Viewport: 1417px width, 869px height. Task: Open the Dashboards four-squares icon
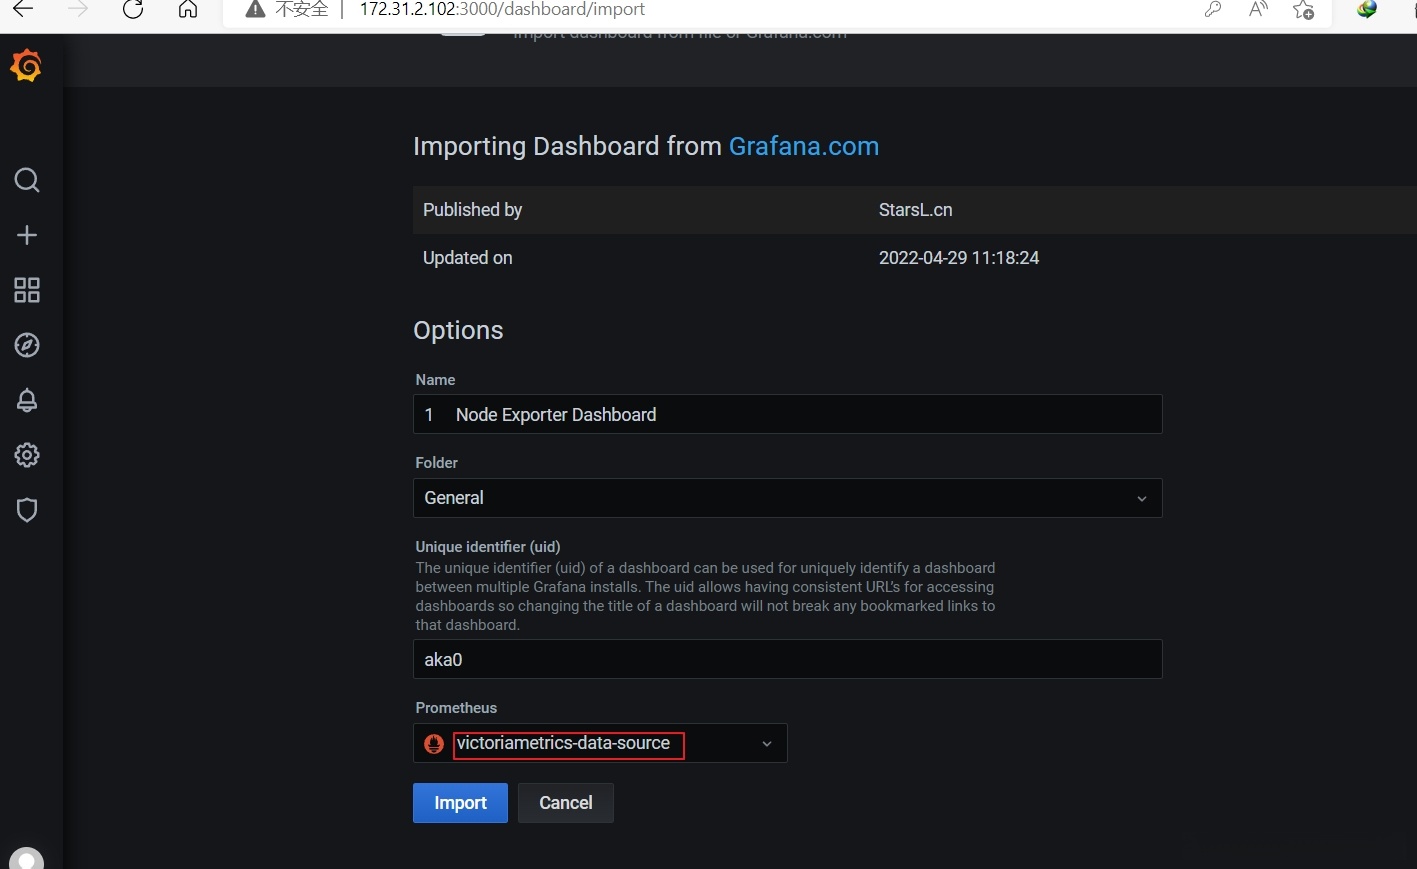tap(27, 290)
